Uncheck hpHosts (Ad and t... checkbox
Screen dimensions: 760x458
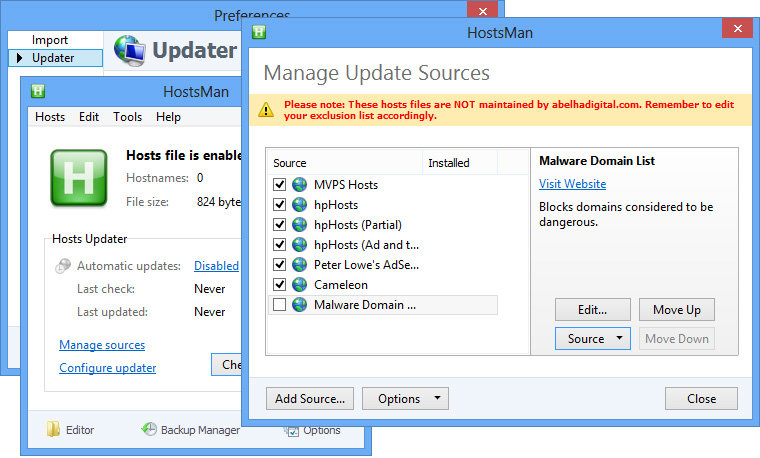click(279, 245)
